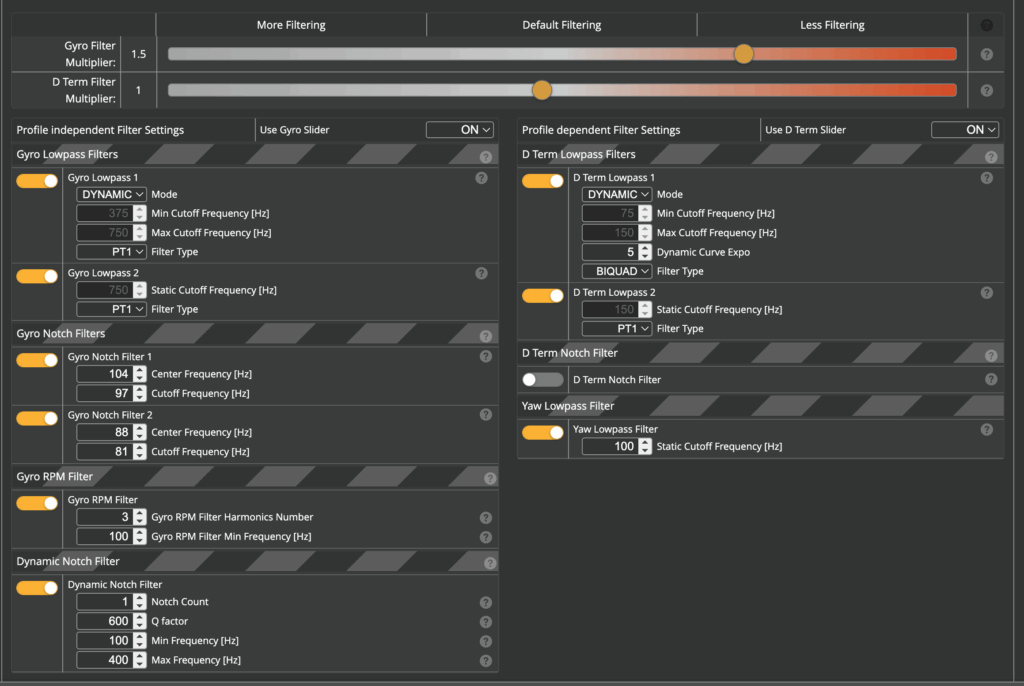Open Gyro Lowpass 2 Filter Type dropdown

coord(111,309)
